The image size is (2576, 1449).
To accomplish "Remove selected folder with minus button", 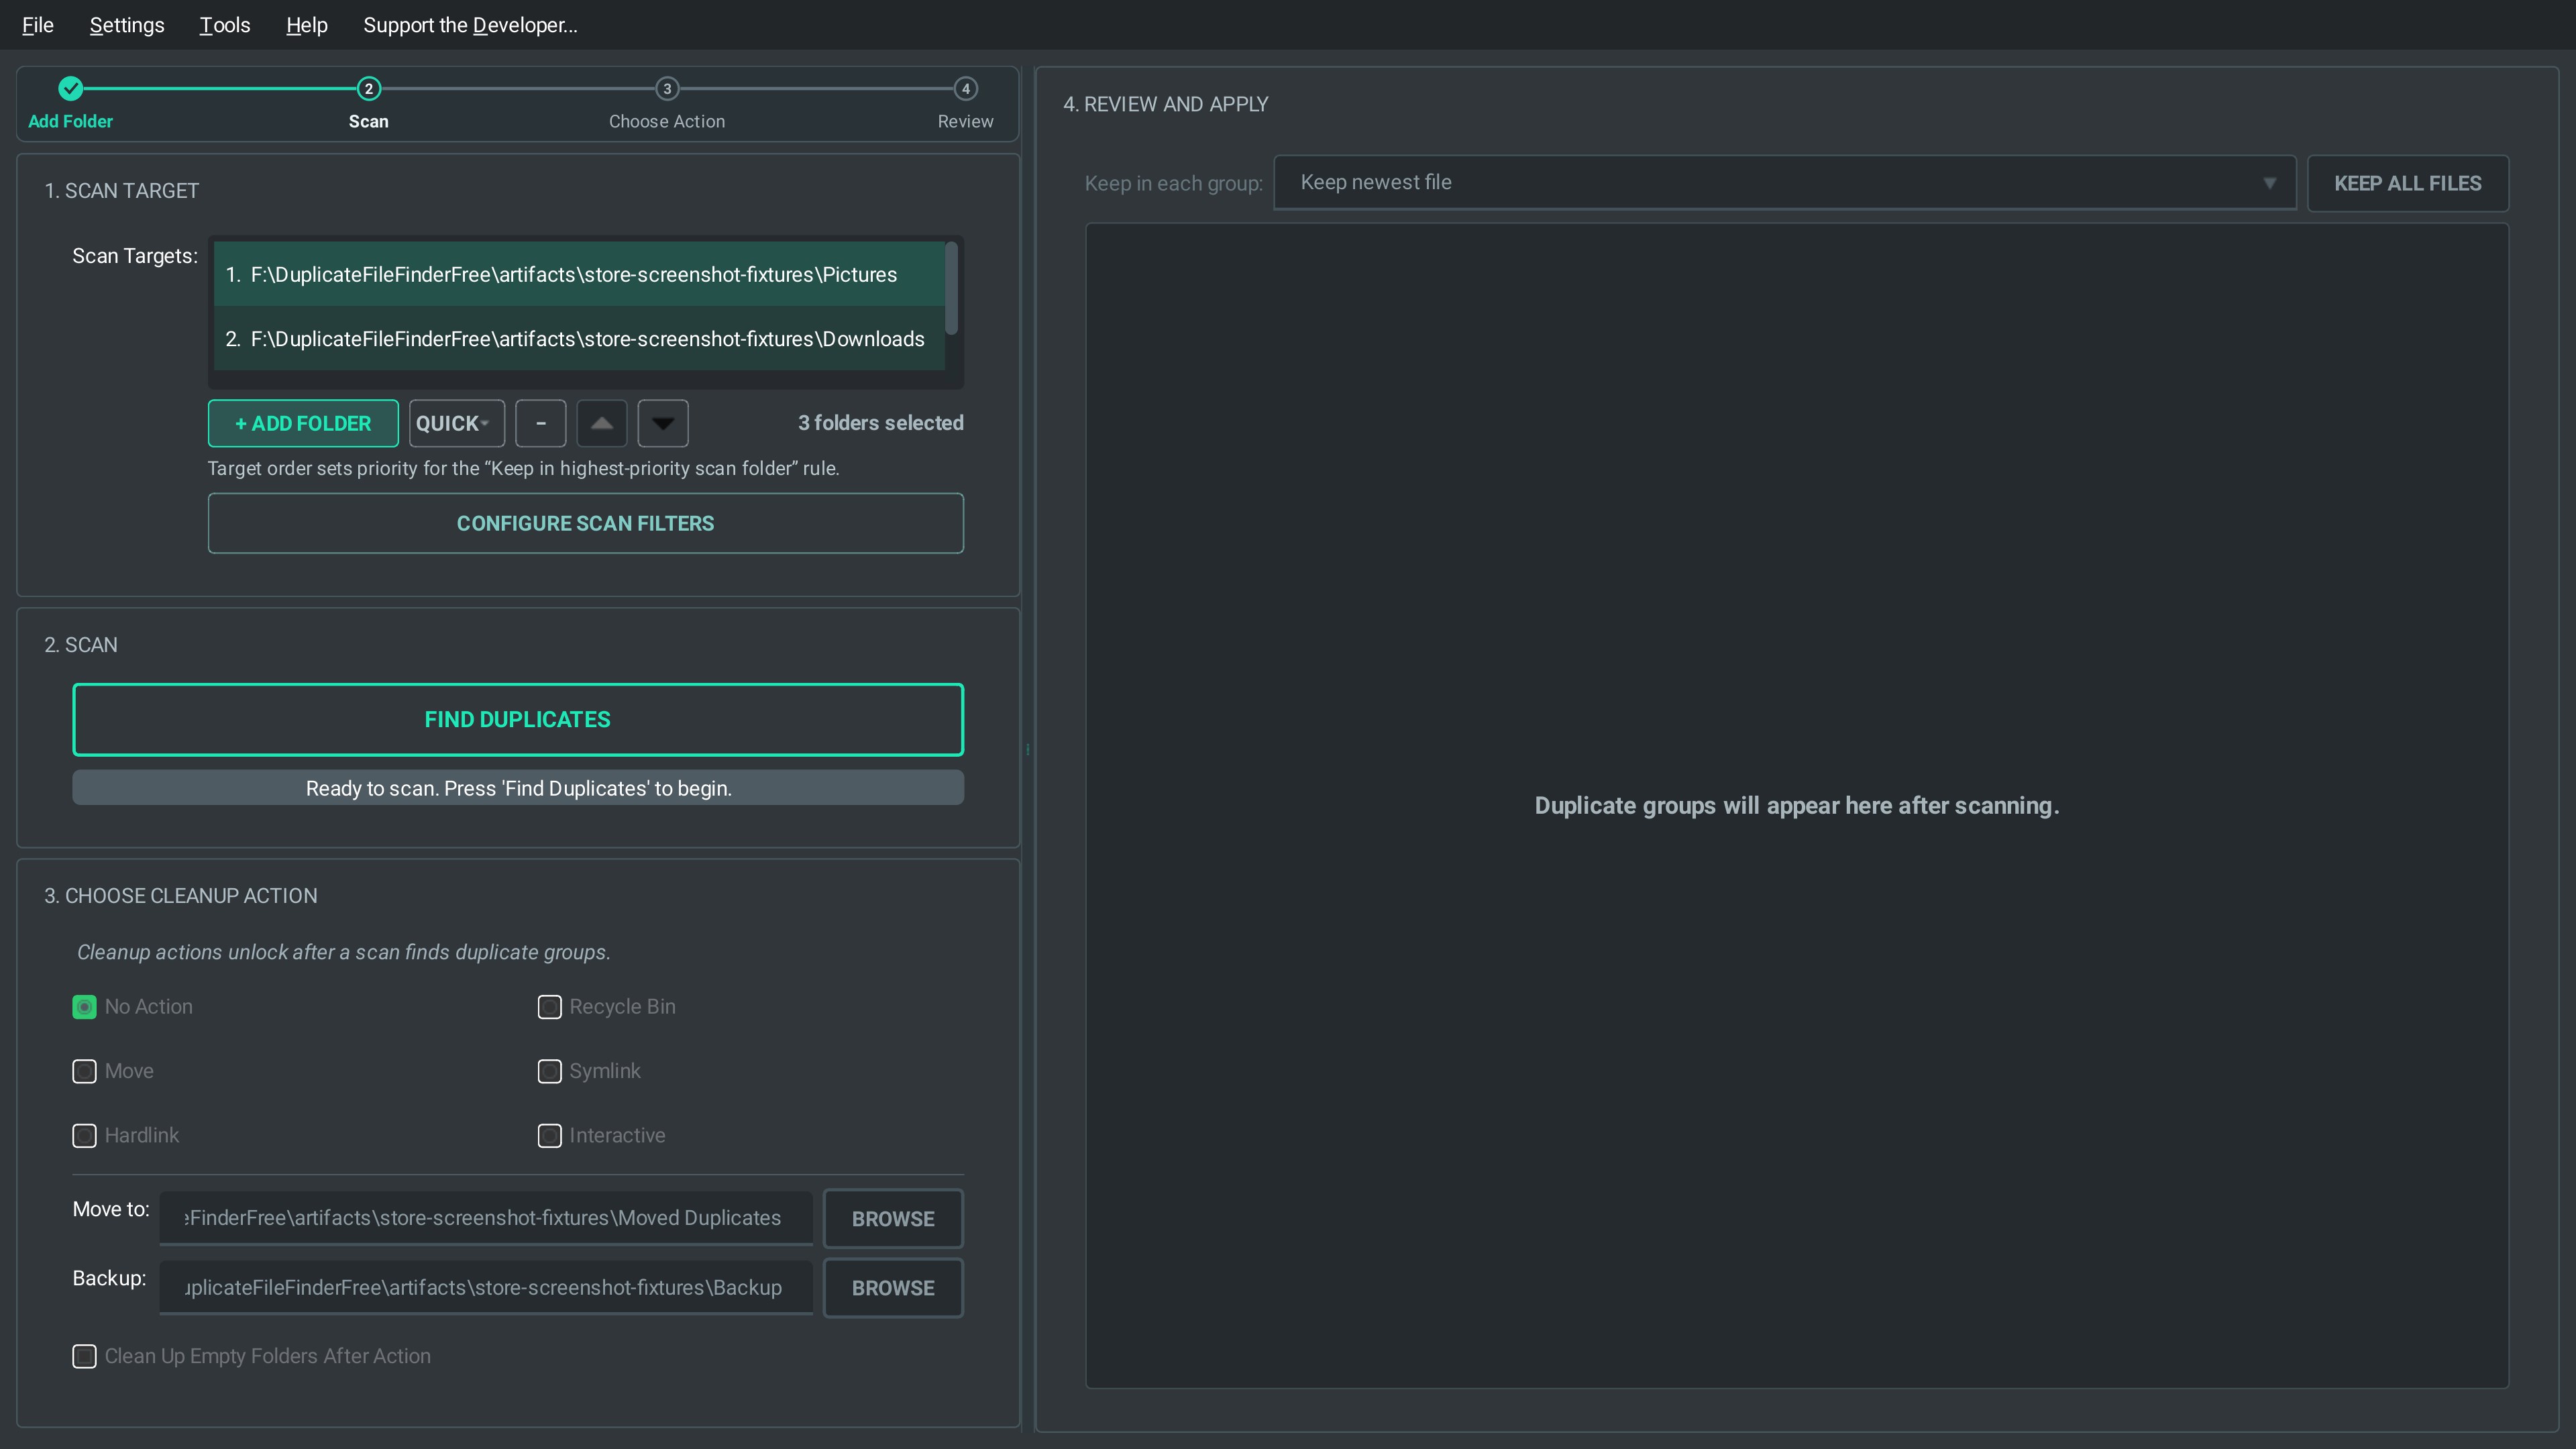I will 541,423.
